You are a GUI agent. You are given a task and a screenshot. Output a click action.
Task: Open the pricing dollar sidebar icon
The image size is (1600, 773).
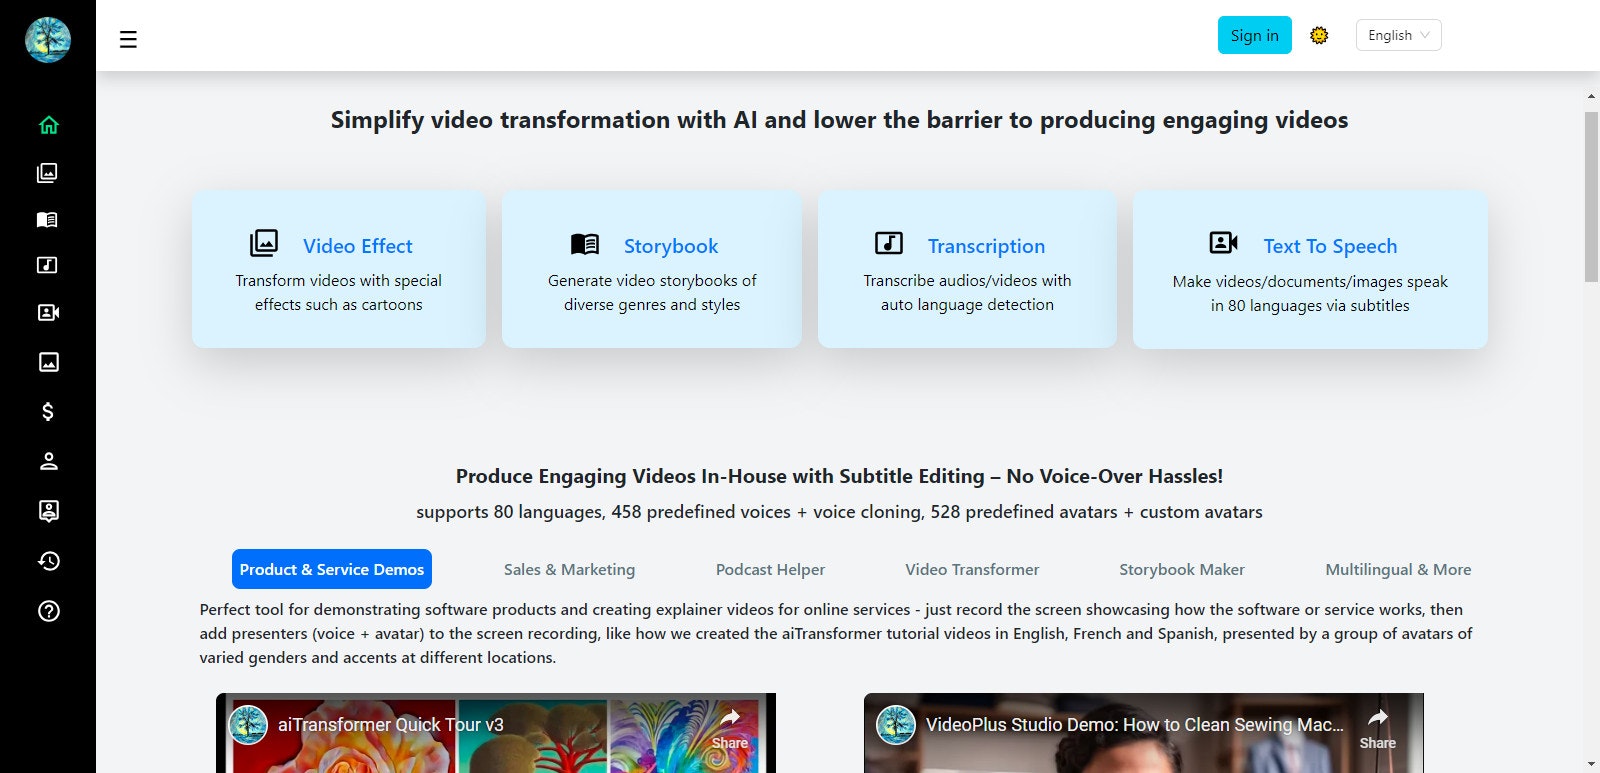pyautogui.click(x=48, y=411)
